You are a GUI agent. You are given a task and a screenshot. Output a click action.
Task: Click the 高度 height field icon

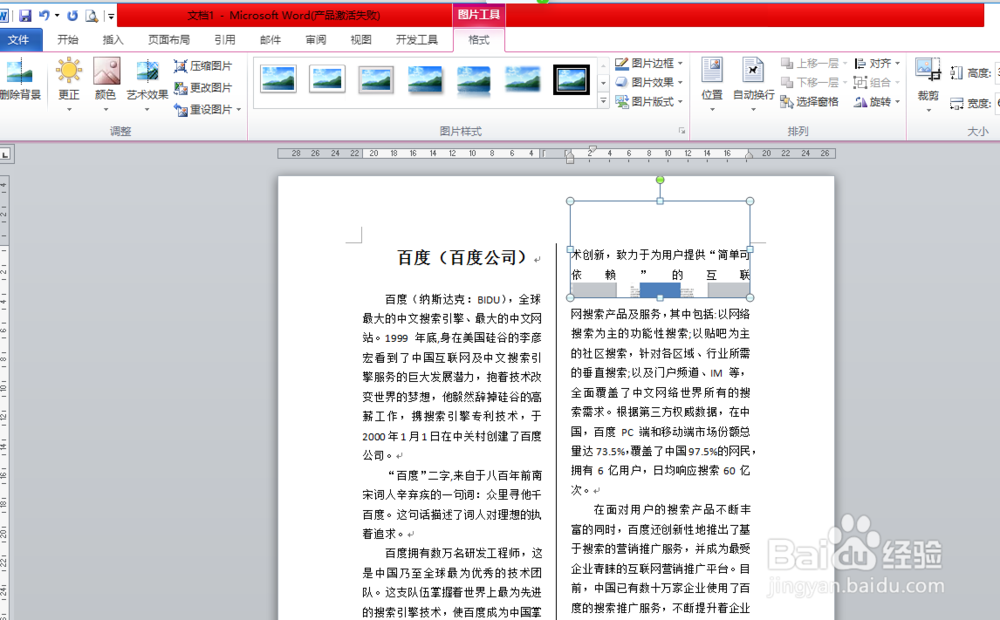(957, 73)
